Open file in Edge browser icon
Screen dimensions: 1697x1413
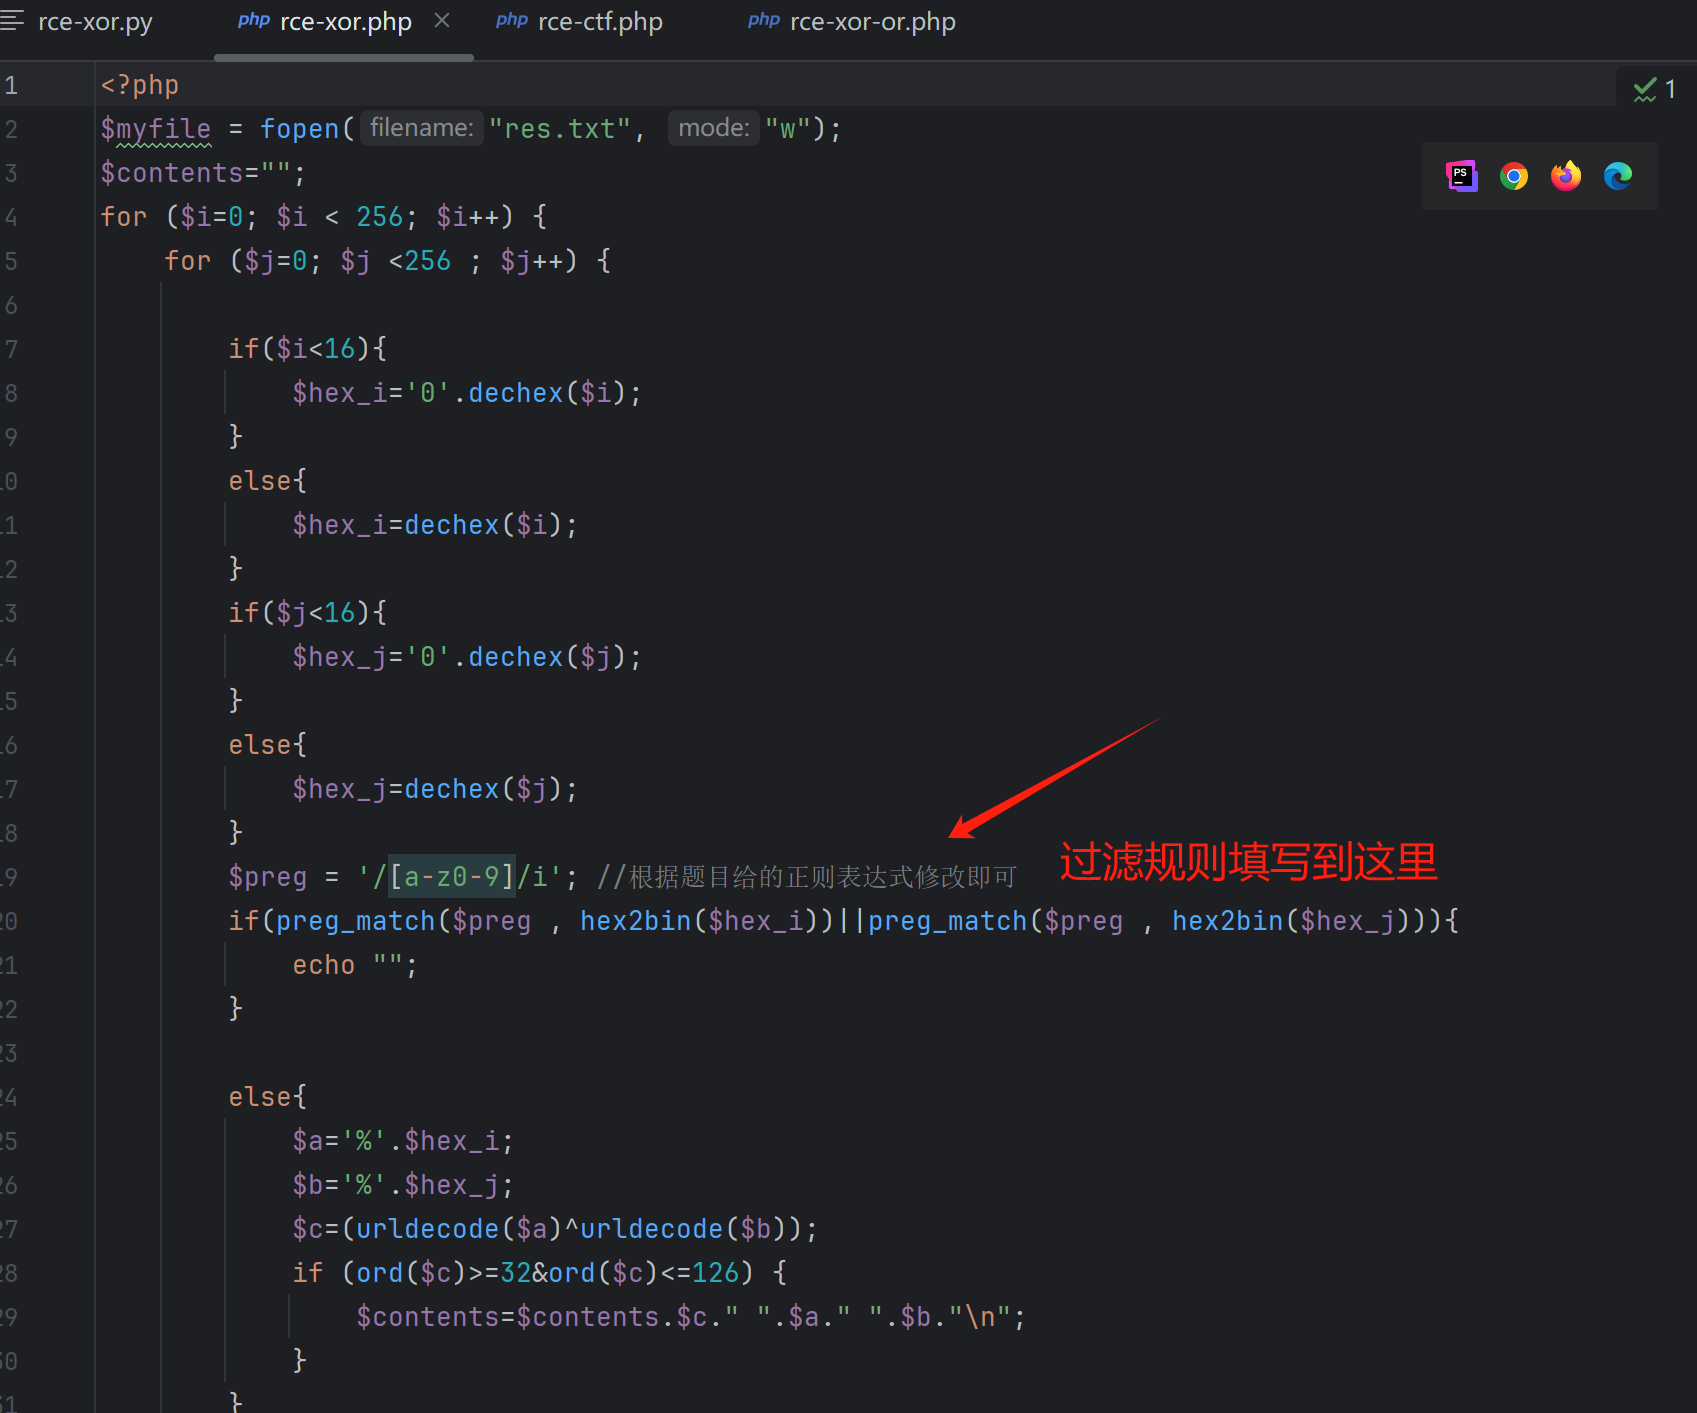tap(1617, 176)
